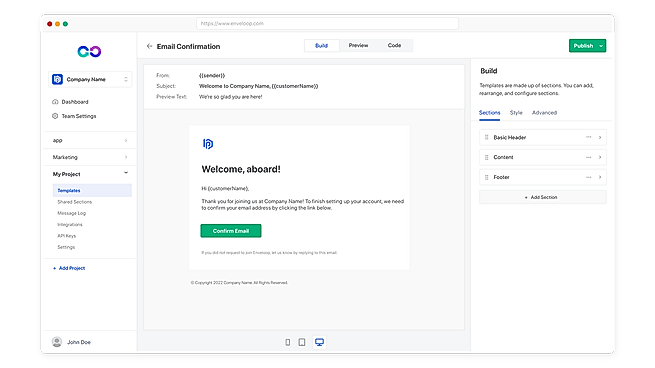Expand the Content section chevron

coord(600,157)
